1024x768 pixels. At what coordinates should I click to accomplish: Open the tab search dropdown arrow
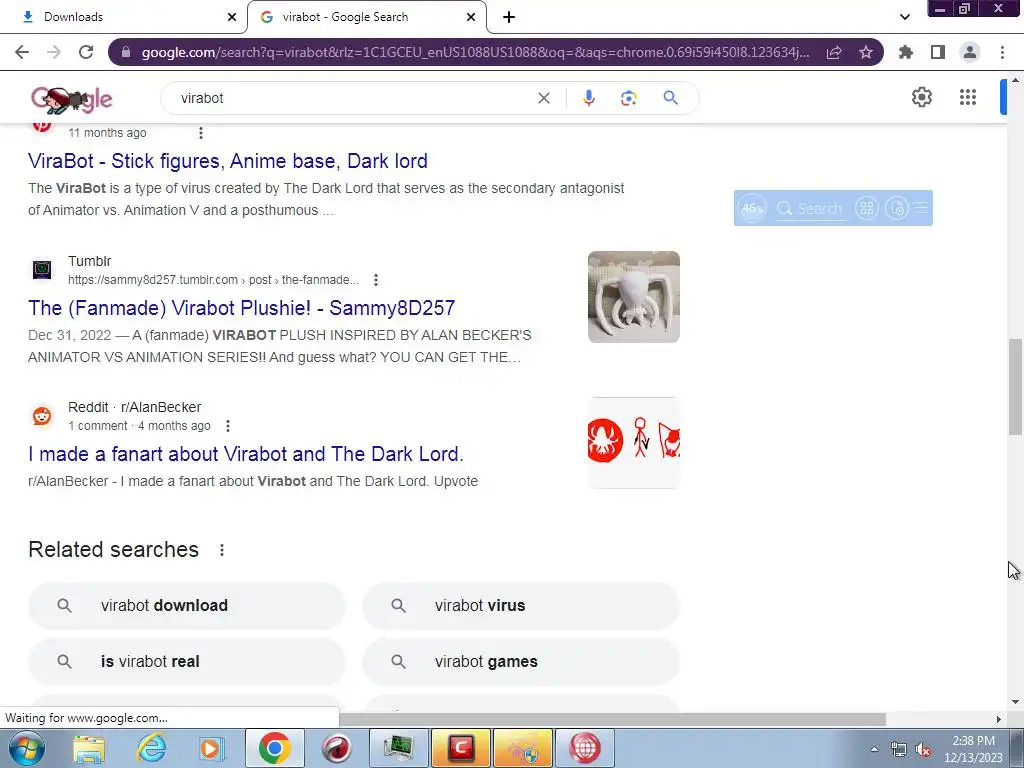pyautogui.click(x=904, y=17)
